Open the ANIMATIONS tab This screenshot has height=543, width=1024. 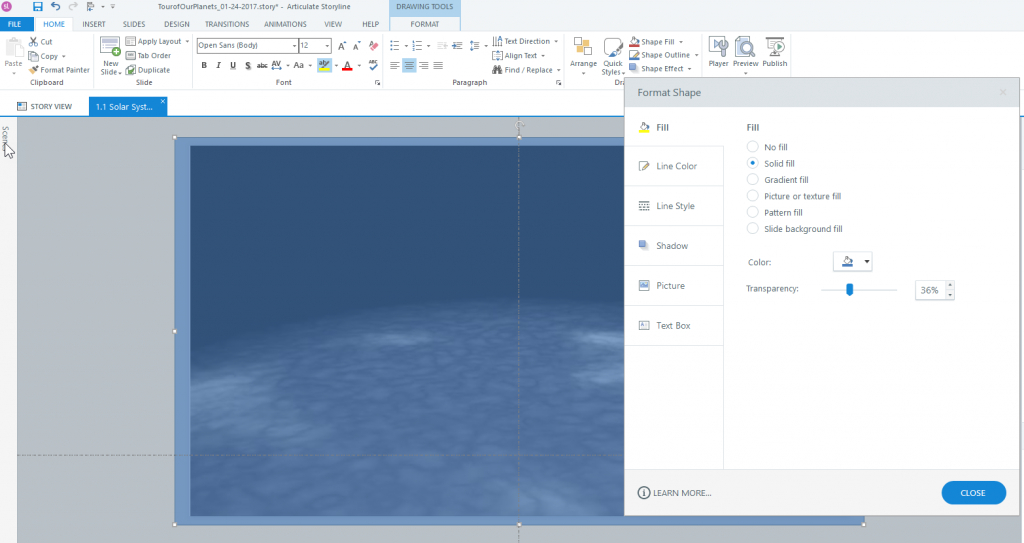pos(285,24)
